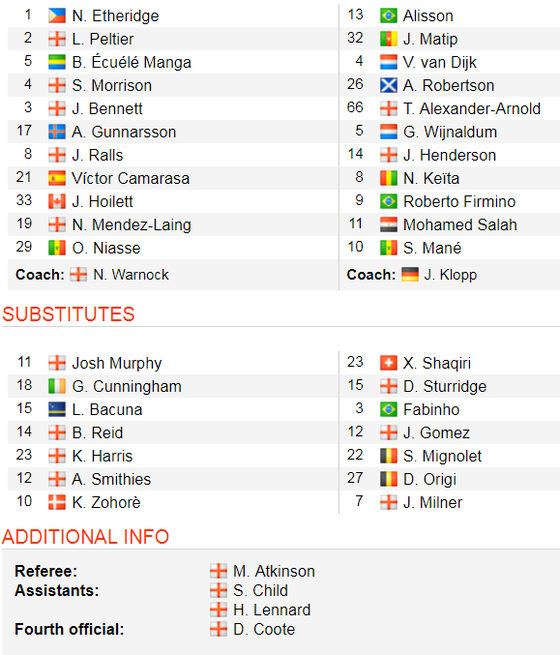Click the Egypt flag beside Mohamed Salah
This screenshot has width=560, height=655.
[x=388, y=225]
